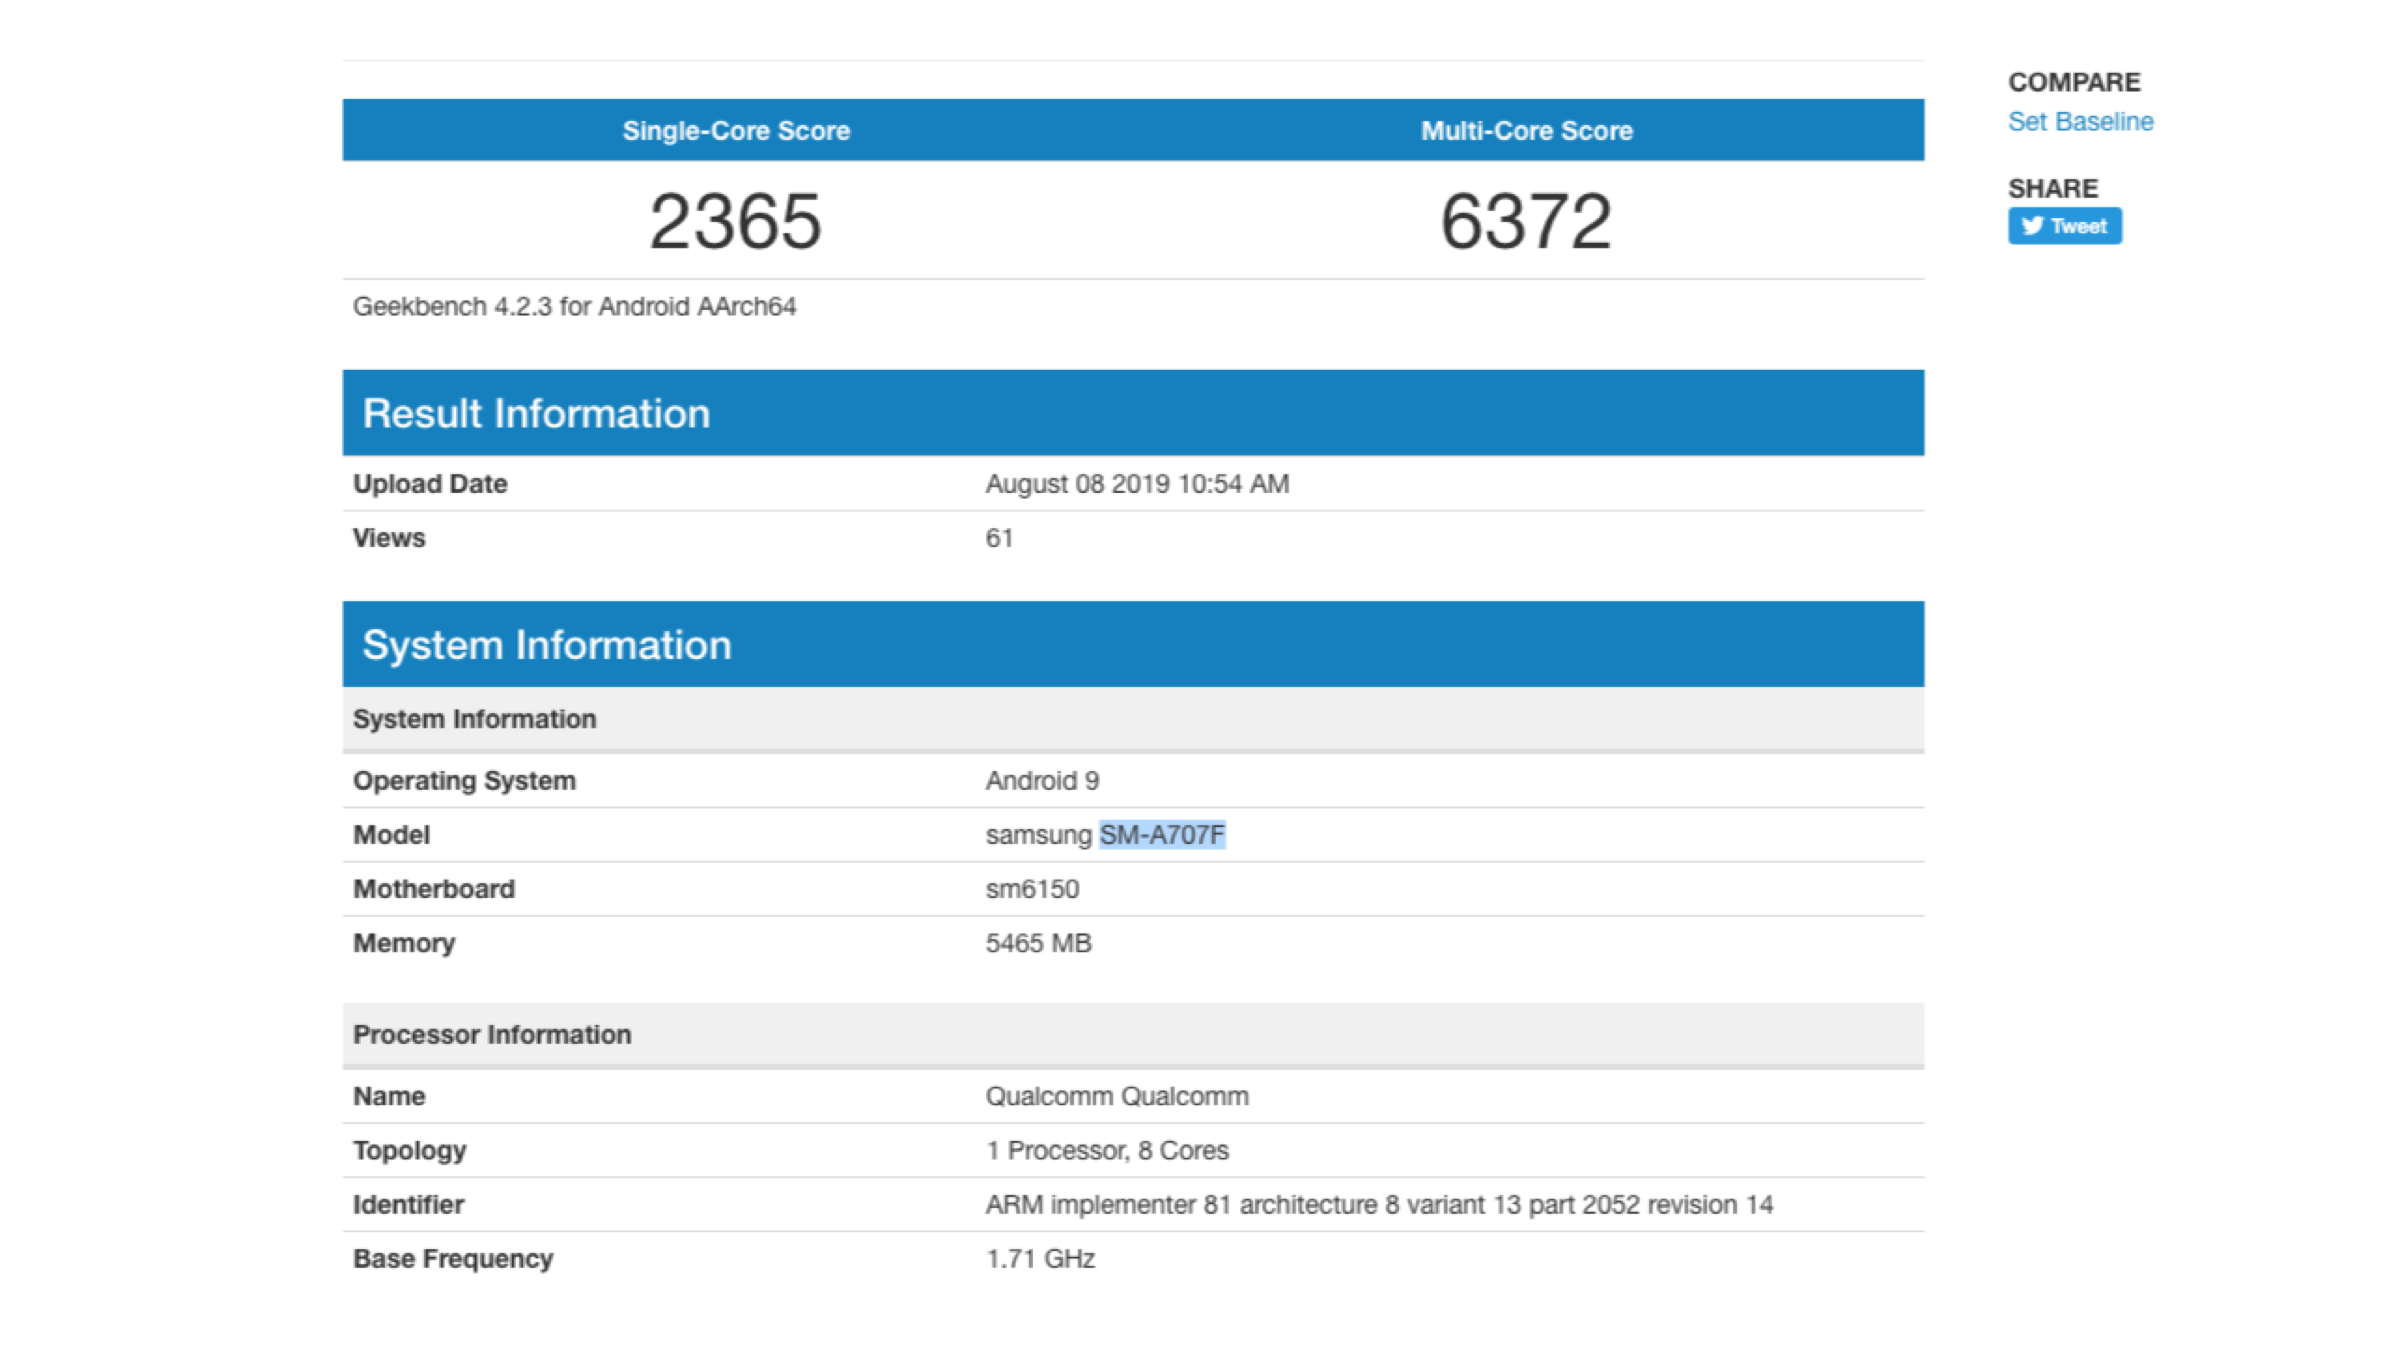2400x1345 pixels.
Task: Click the System Information blue header
Action: point(547,645)
